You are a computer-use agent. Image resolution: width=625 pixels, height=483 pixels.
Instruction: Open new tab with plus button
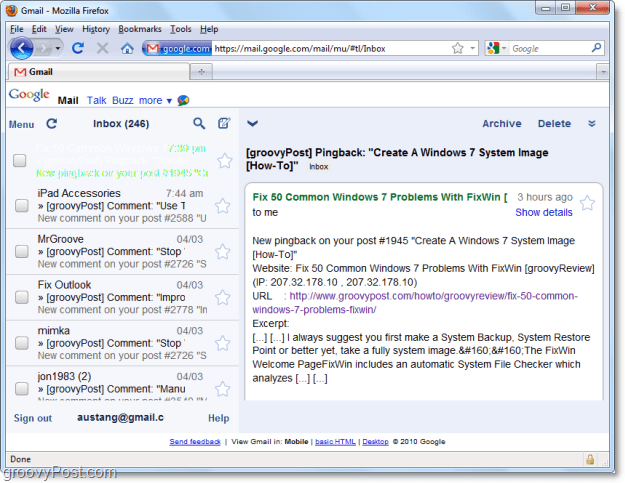pos(201,72)
